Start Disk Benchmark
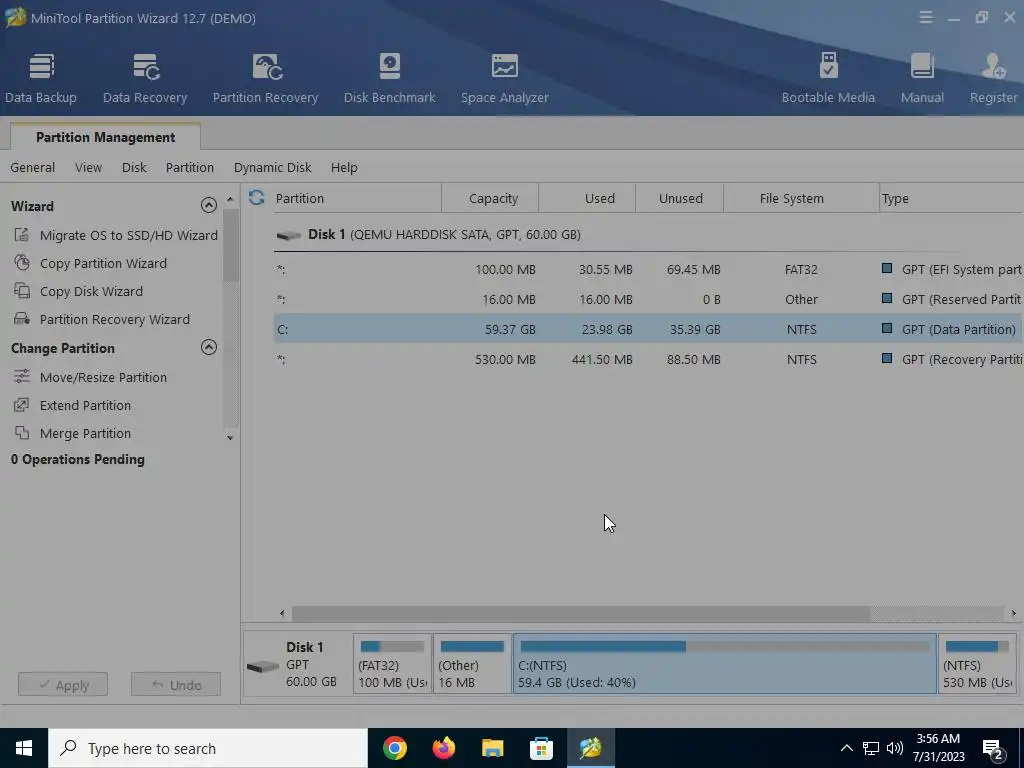 coord(390,78)
